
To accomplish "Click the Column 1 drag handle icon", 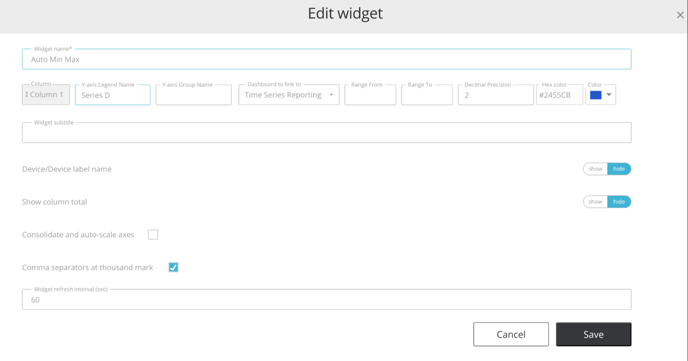I will click(27, 95).
